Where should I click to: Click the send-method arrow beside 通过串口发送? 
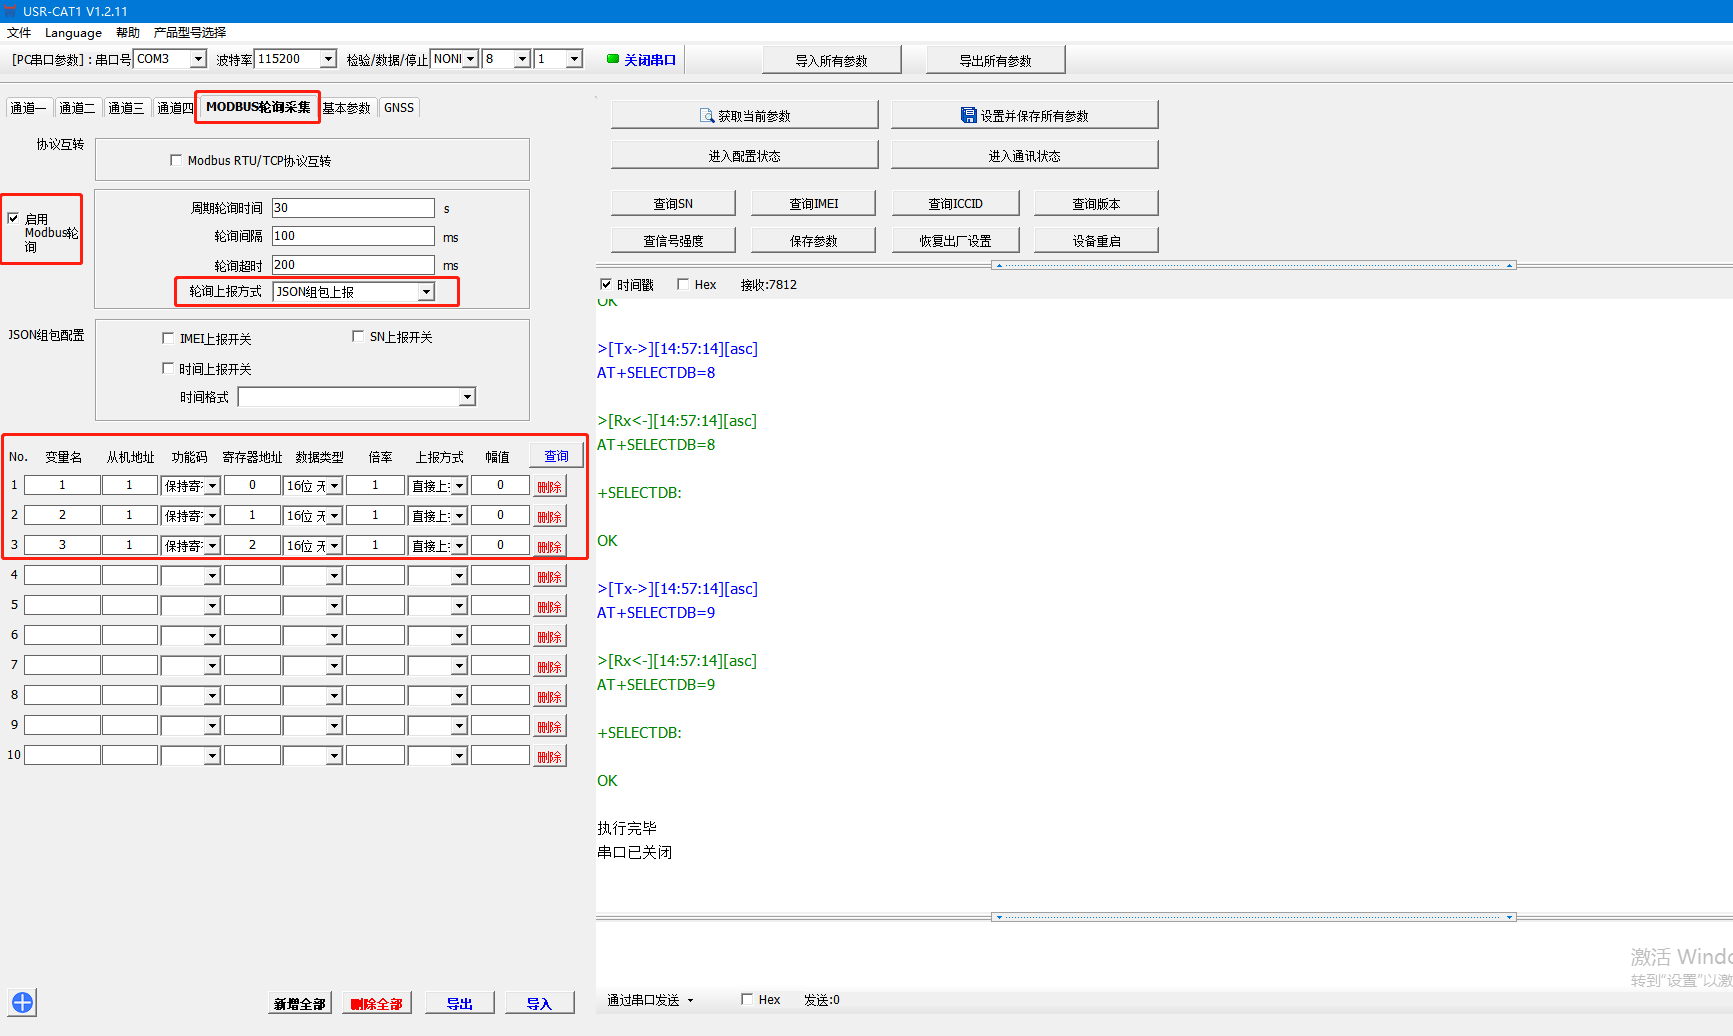[690, 1000]
